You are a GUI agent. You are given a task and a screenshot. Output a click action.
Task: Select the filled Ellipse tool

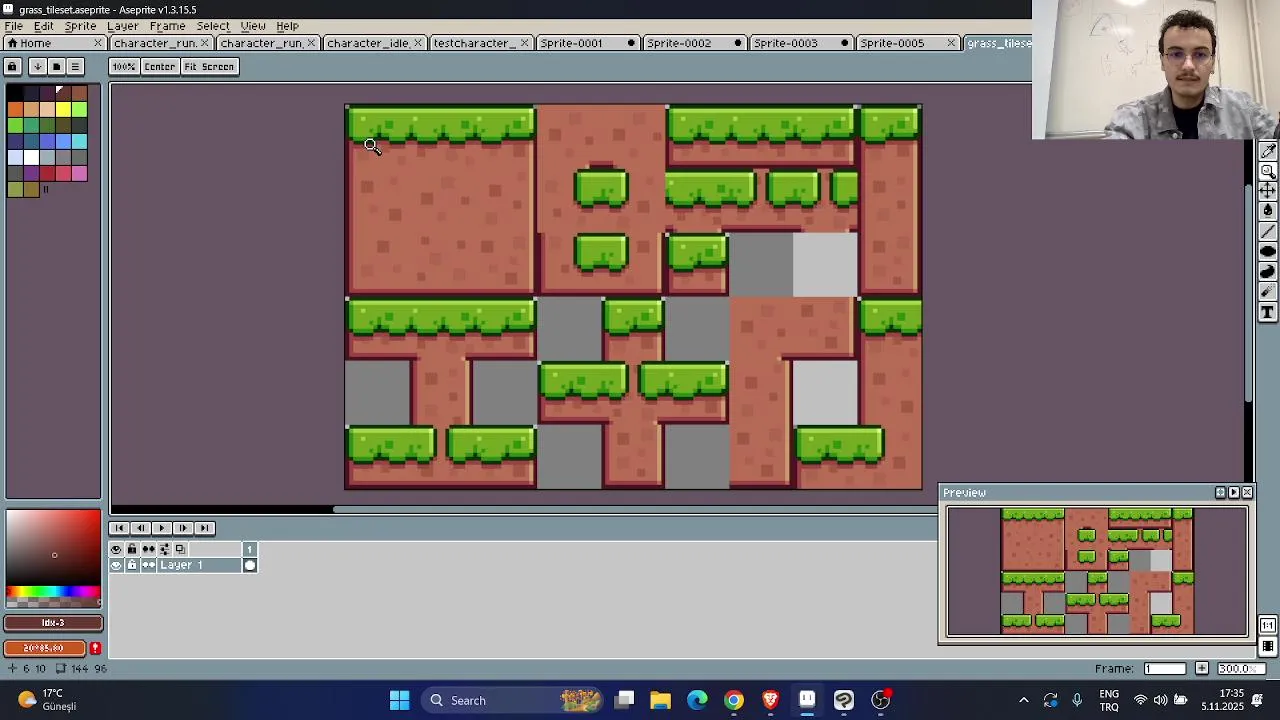click(x=1268, y=251)
